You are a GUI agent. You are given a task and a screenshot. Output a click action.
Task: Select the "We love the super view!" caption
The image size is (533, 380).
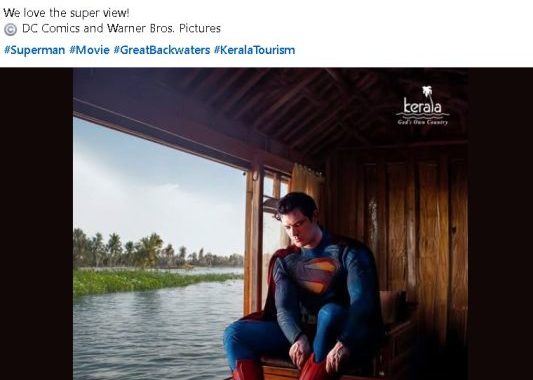[66, 13]
